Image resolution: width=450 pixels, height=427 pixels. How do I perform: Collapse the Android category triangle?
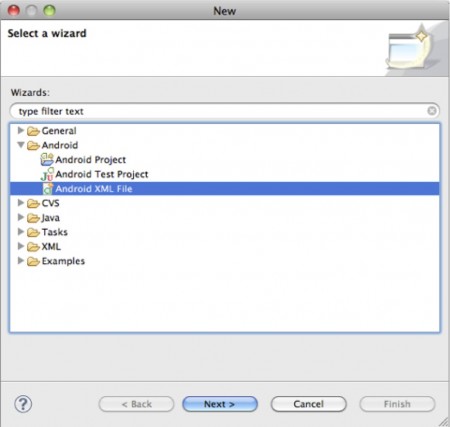coord(21,145)
